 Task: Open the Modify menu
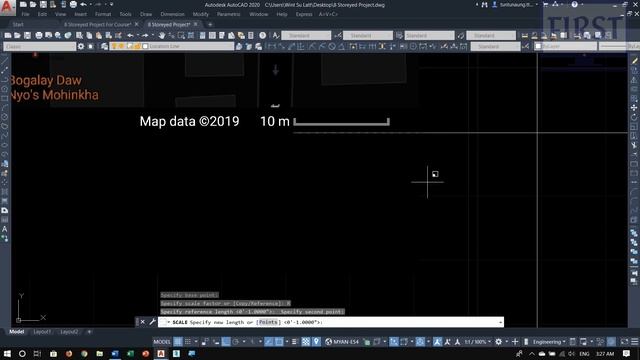coord(200,14)
